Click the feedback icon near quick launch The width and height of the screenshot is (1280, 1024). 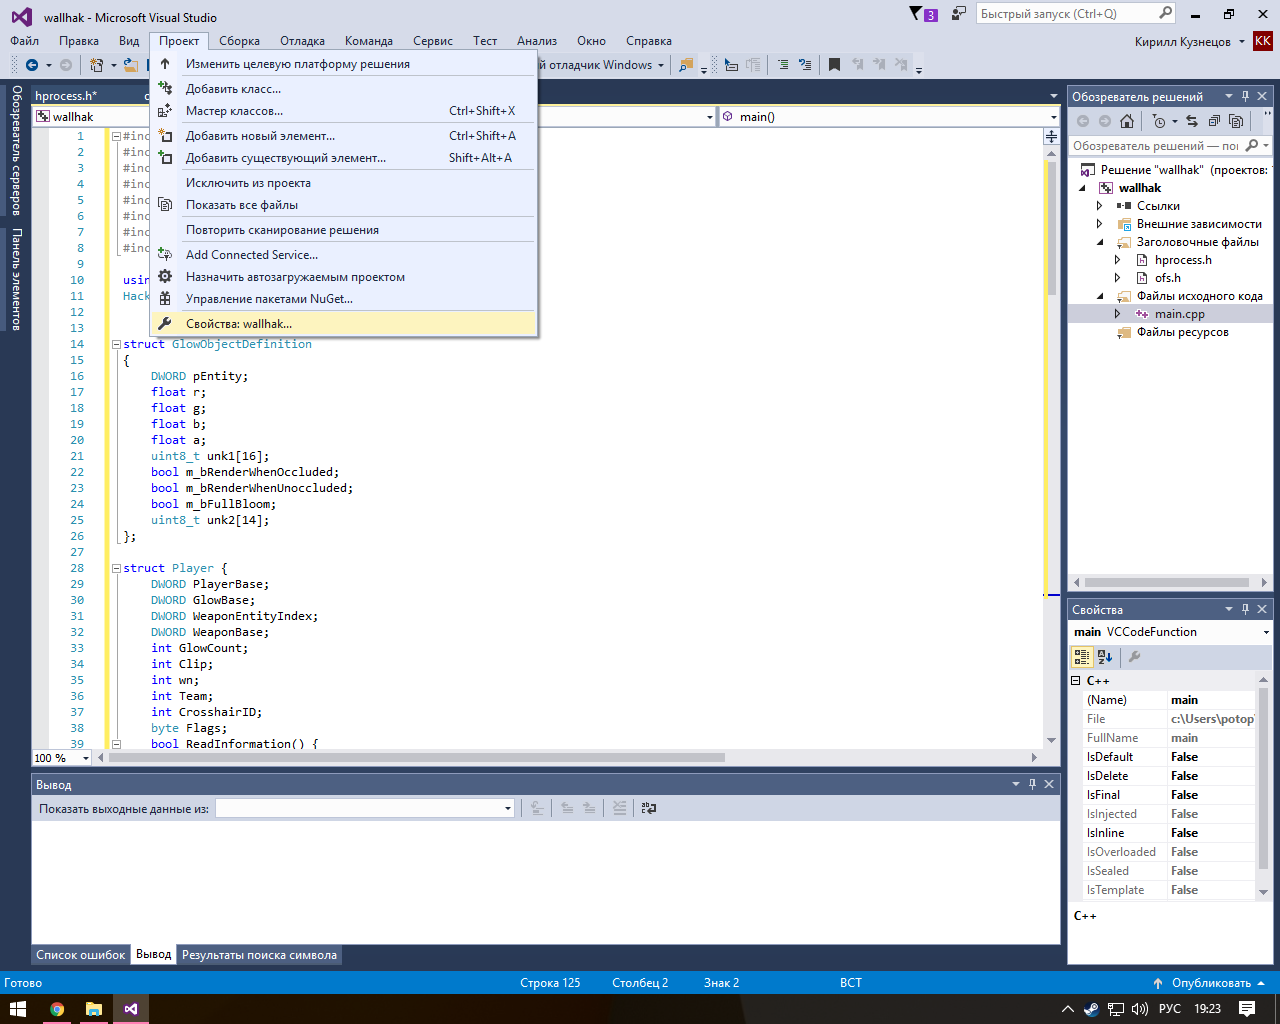click(959, 14)
